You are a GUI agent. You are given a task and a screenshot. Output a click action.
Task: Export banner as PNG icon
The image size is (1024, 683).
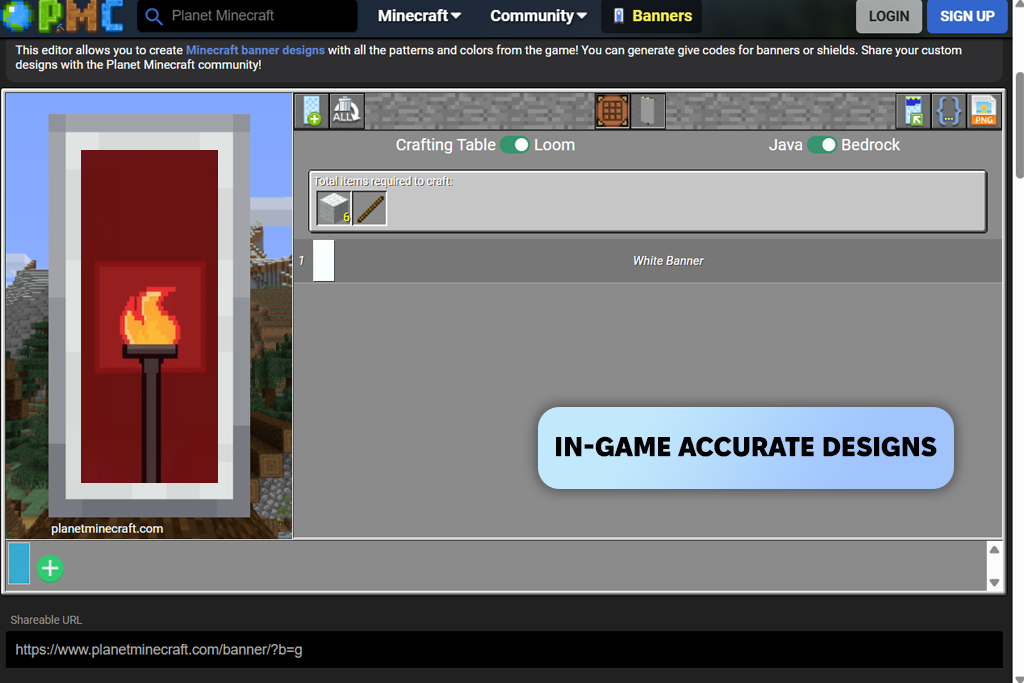coord(984,110)
